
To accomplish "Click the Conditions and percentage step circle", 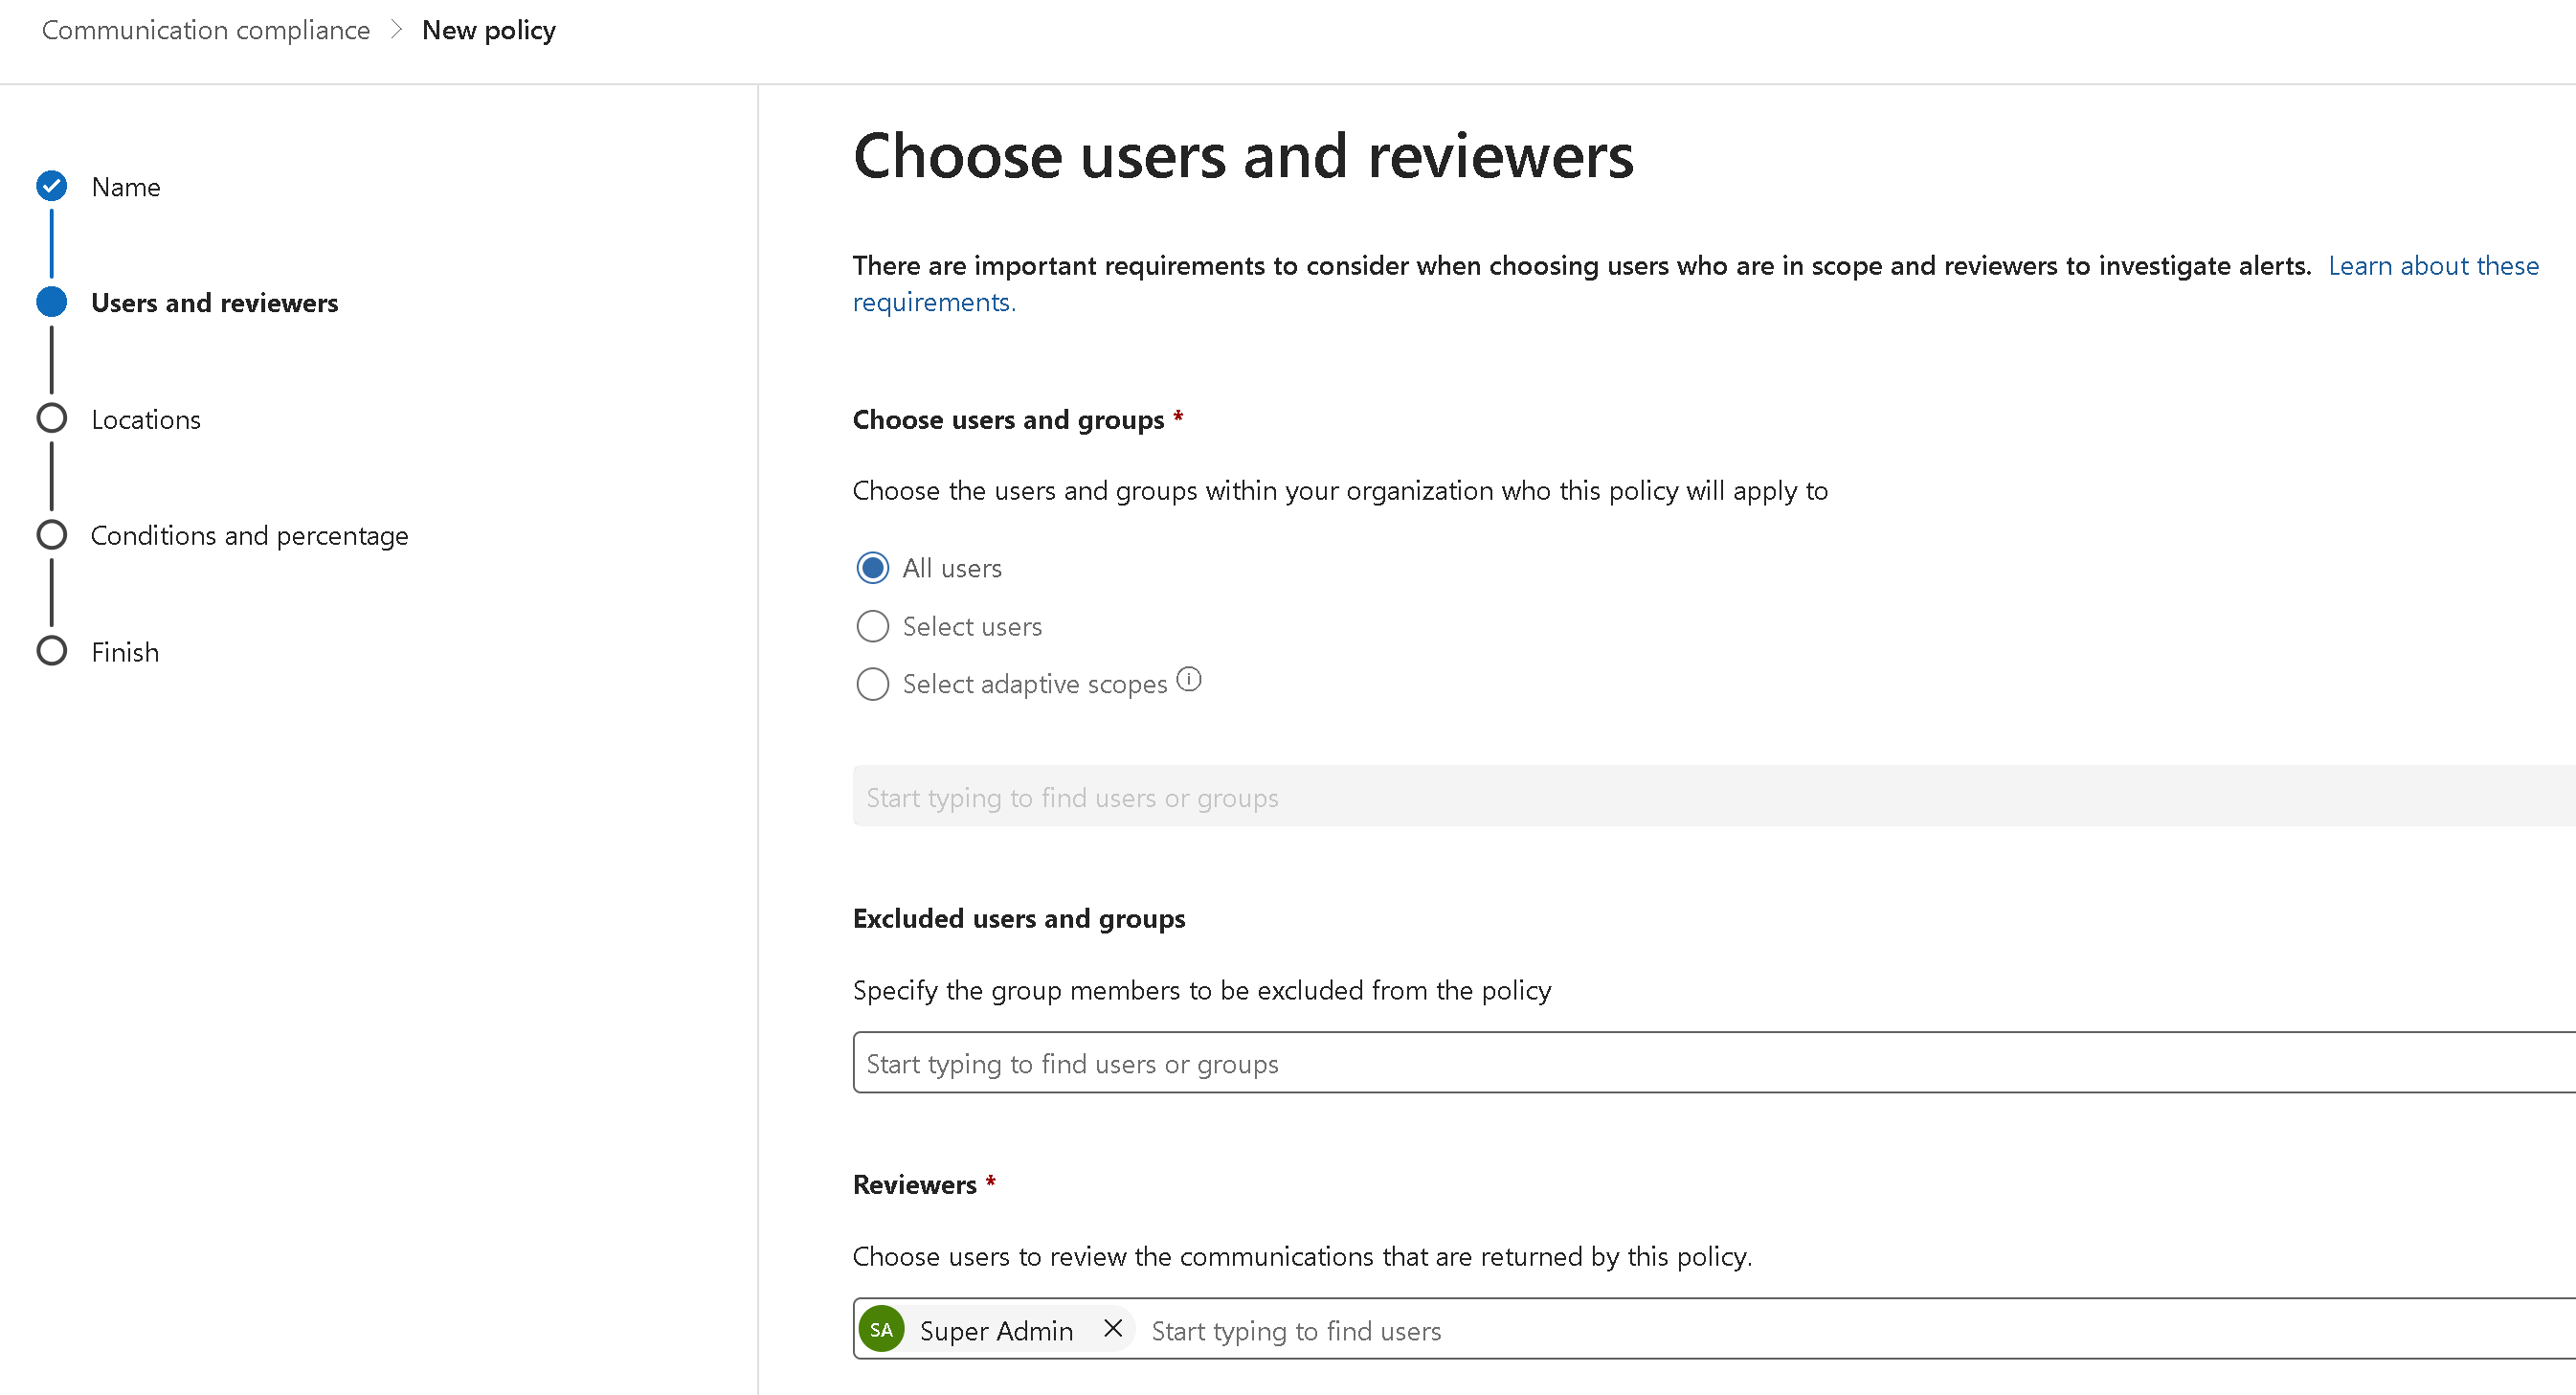I will coord(51,535).
